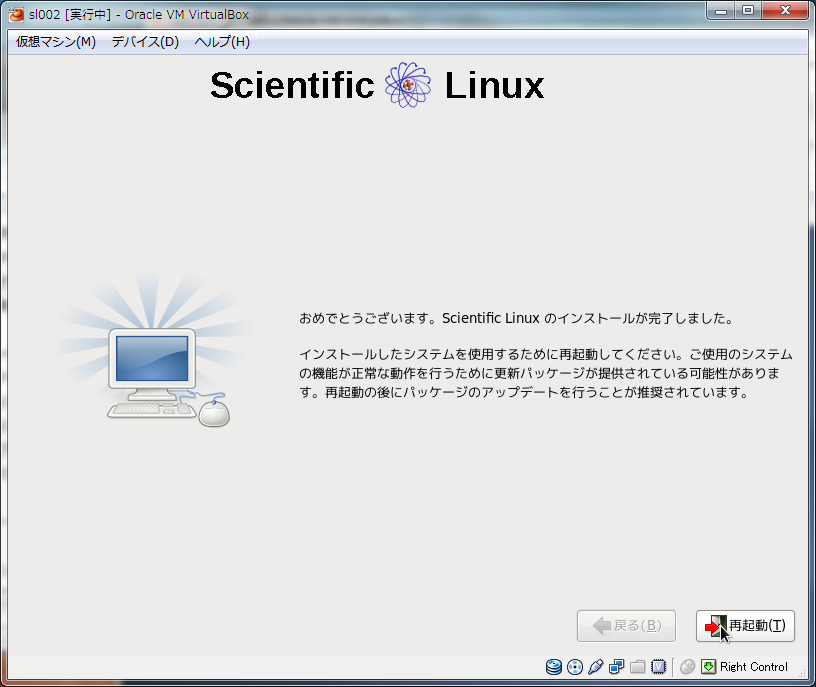Image resolution: width=816 pixels, height=687 pixels.
Task: Click the Scientific Linux atom logo
Action: (408, 85)
